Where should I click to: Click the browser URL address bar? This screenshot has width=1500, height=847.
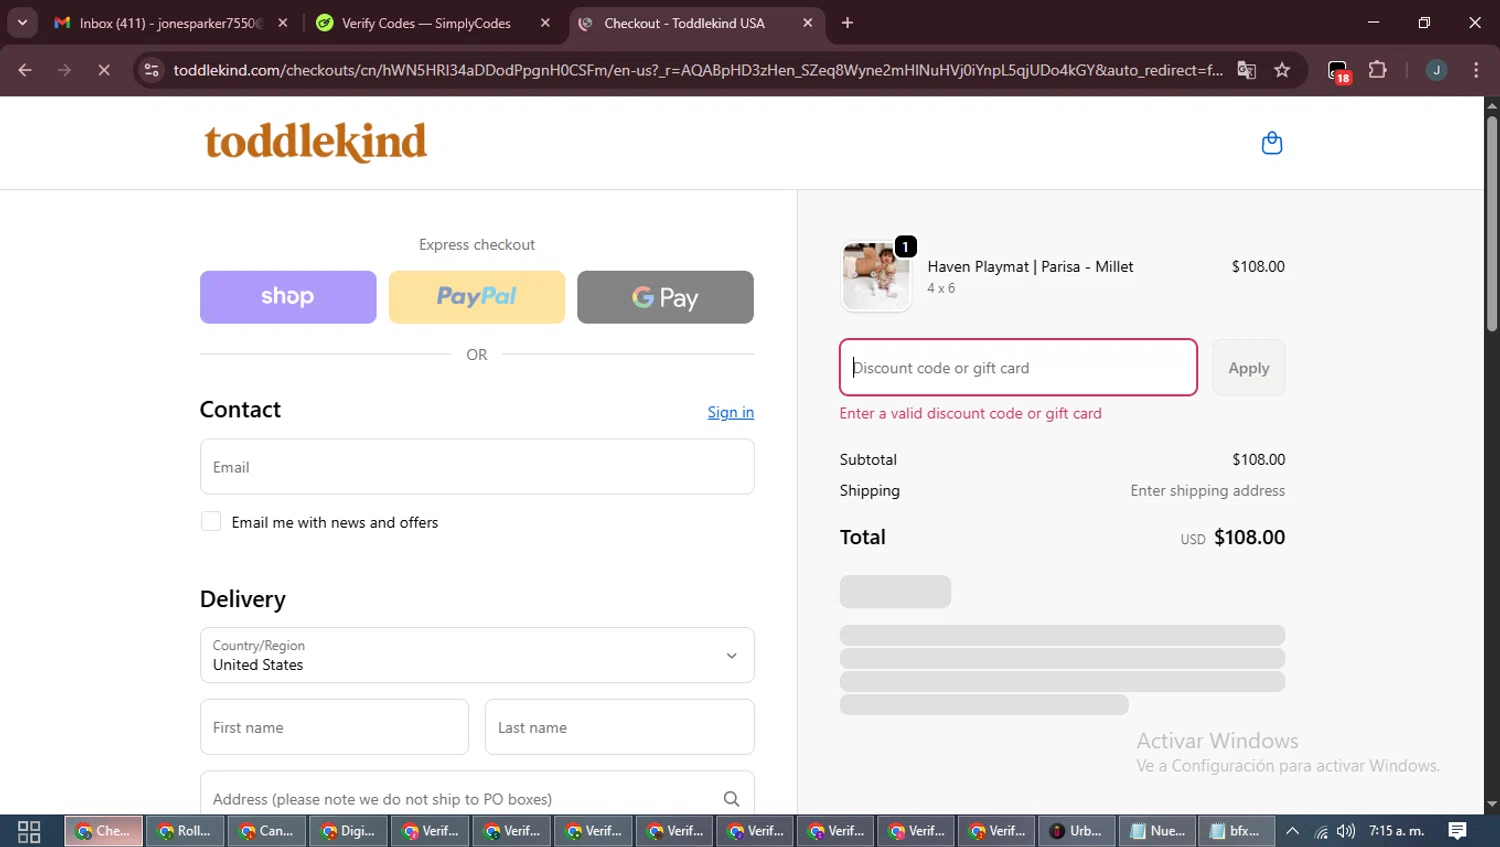pos(697,70)
